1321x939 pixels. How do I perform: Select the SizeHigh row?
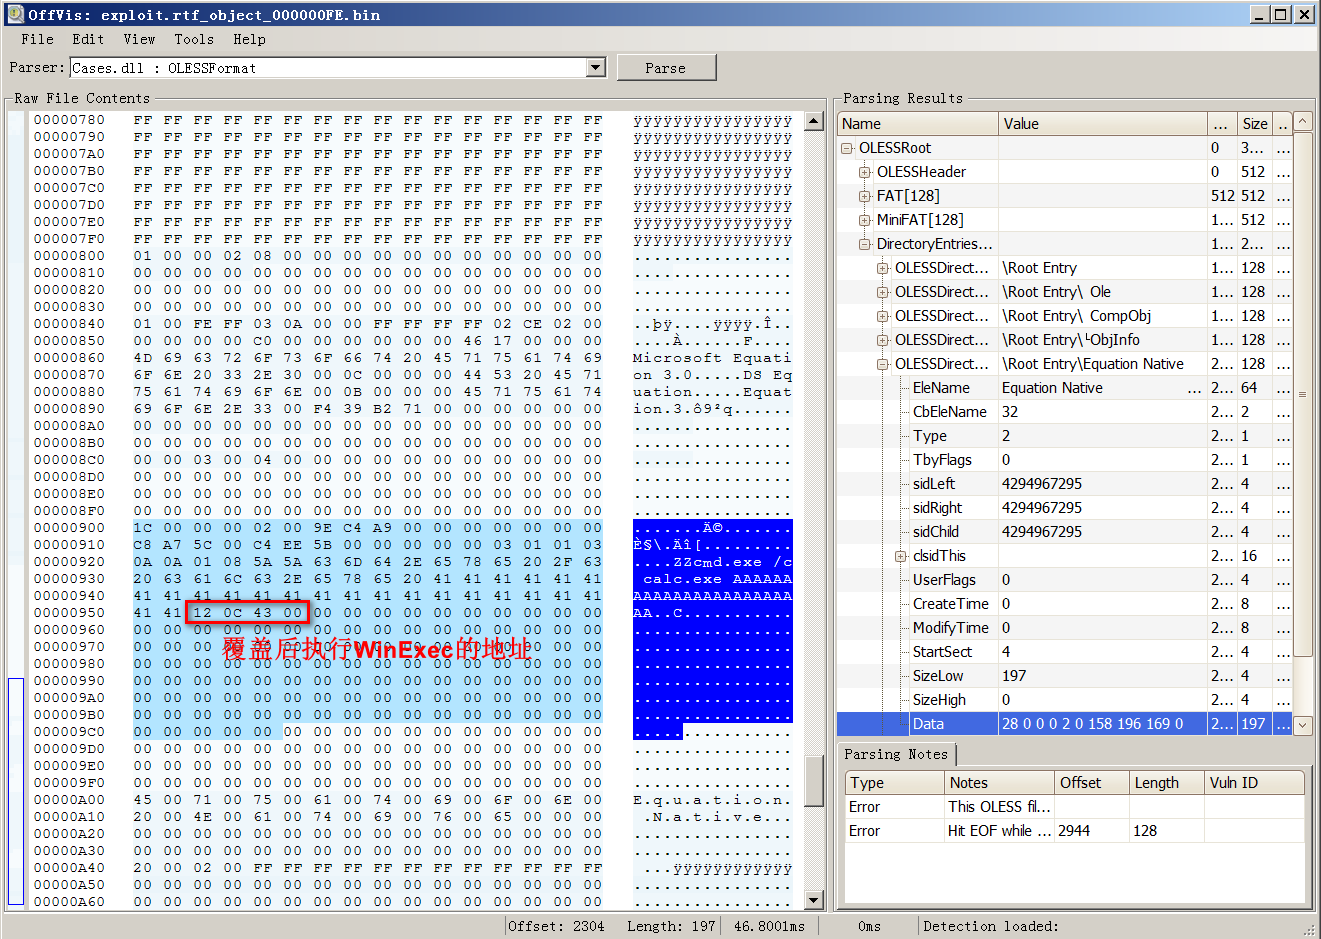pyautogui.click(x=1064, y=700)
